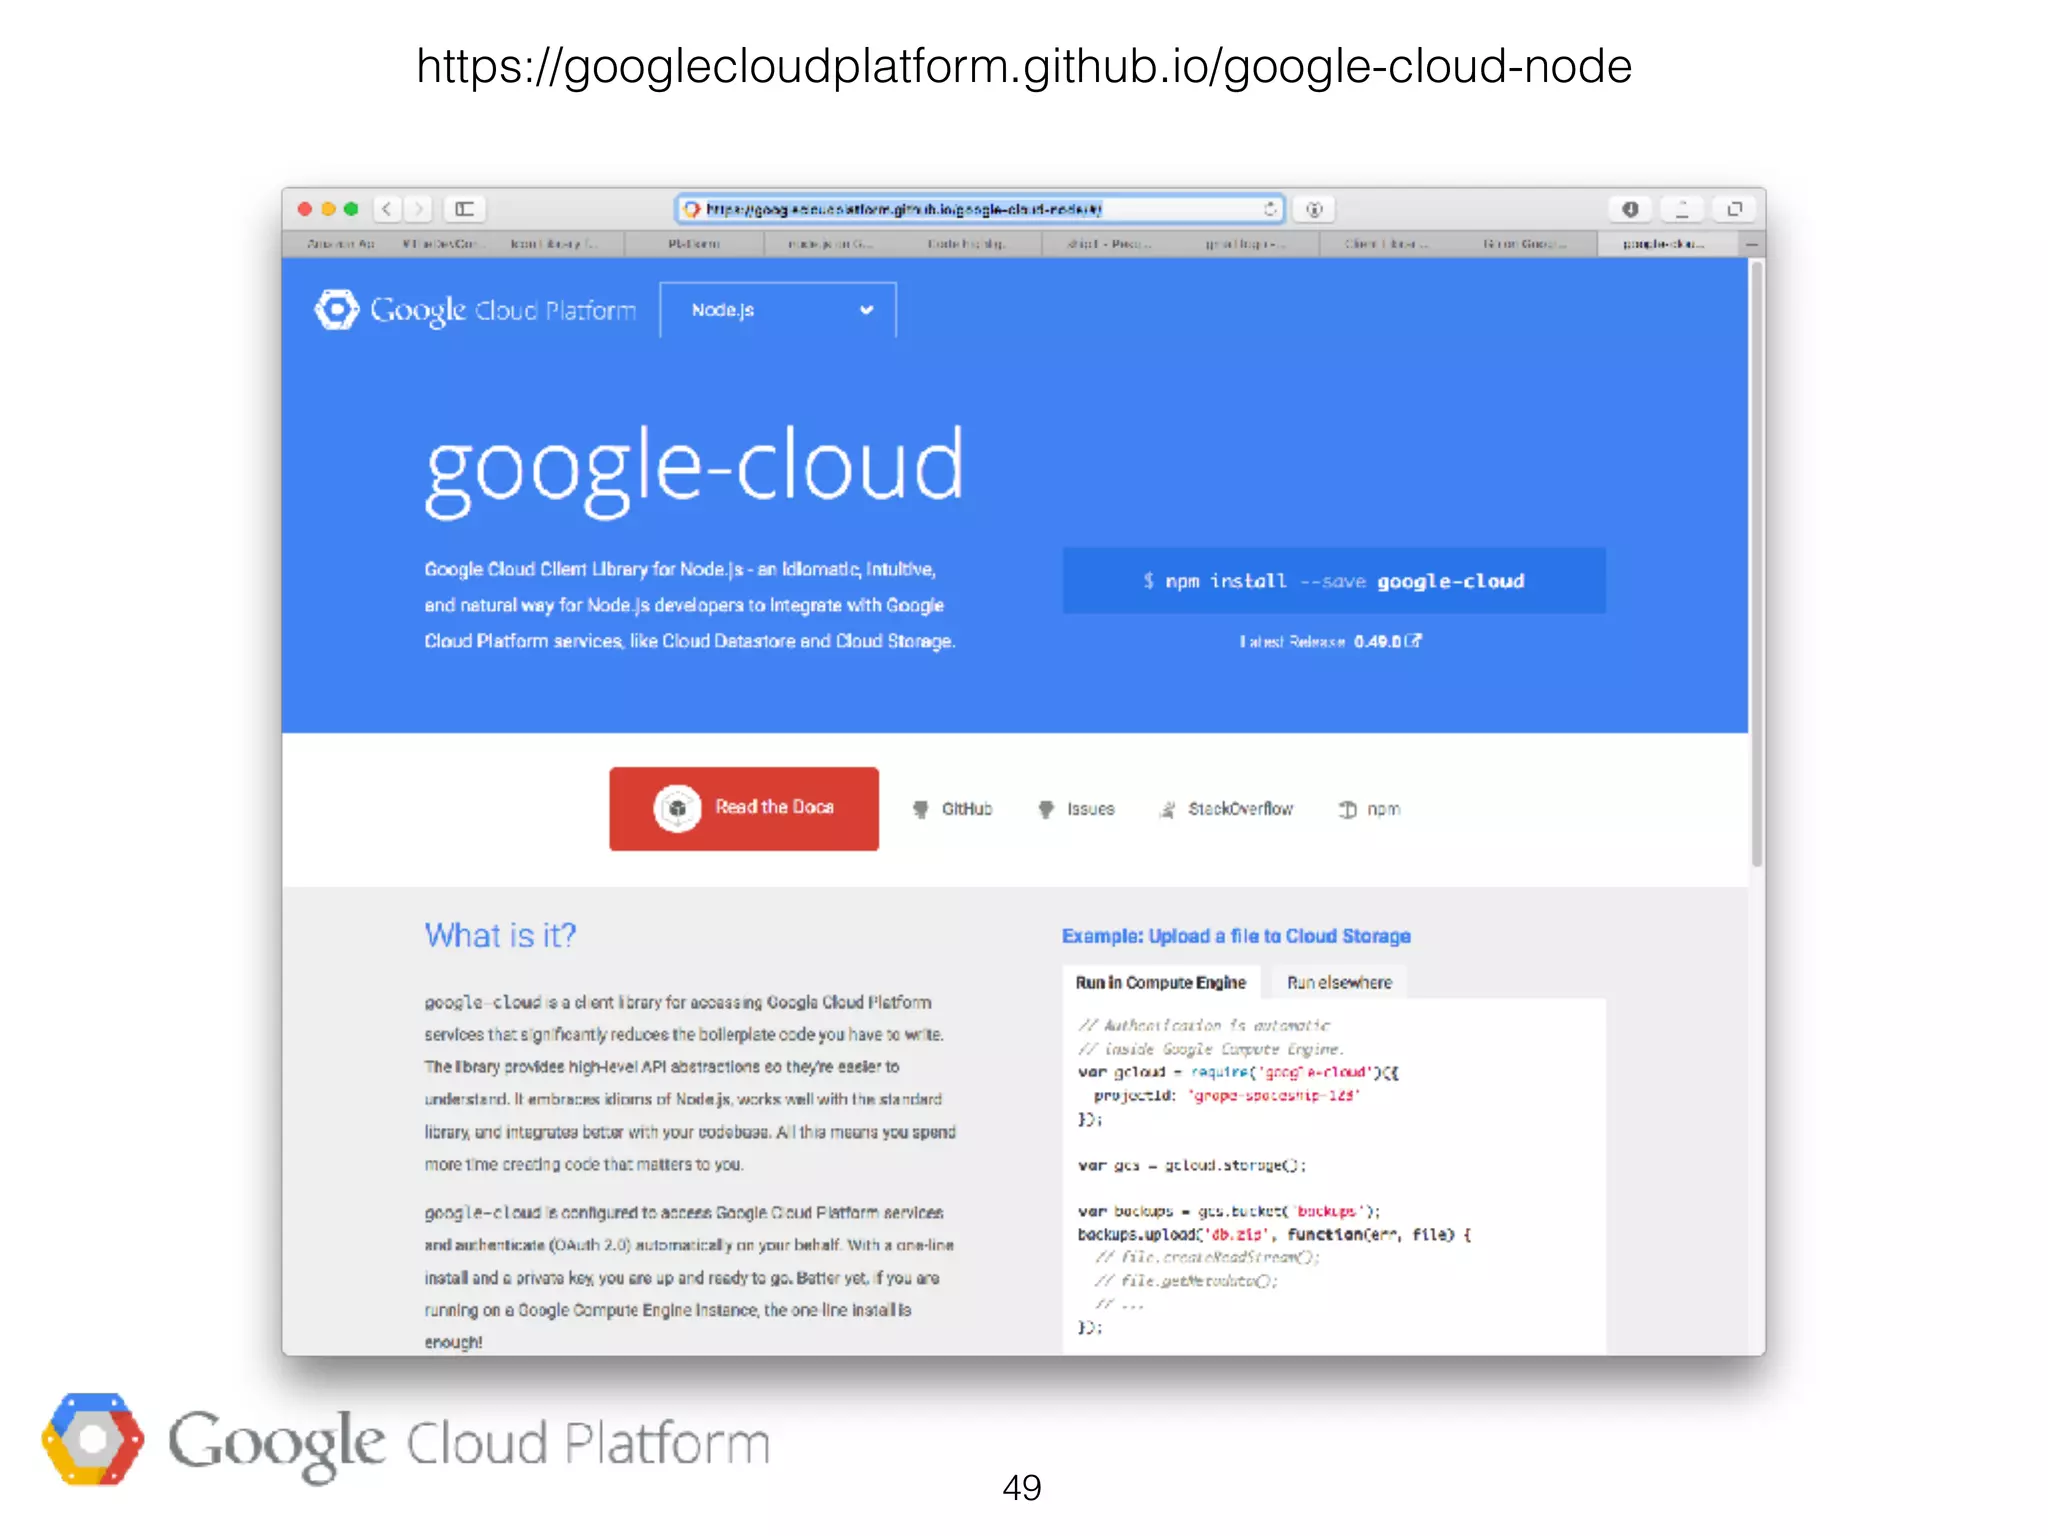Click the var gcs = gcloud.storage() code line
Image resolution: width=2048 pixels, height=1536 pixels.
(1192, 1165)
